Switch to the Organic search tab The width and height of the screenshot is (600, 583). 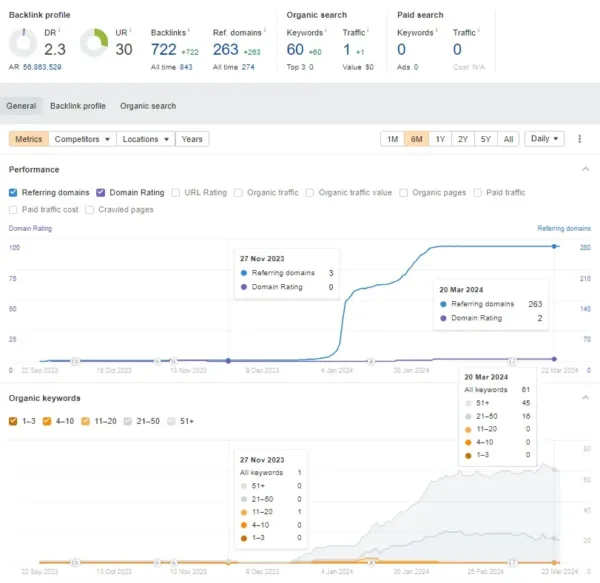(x=148, y=106)
